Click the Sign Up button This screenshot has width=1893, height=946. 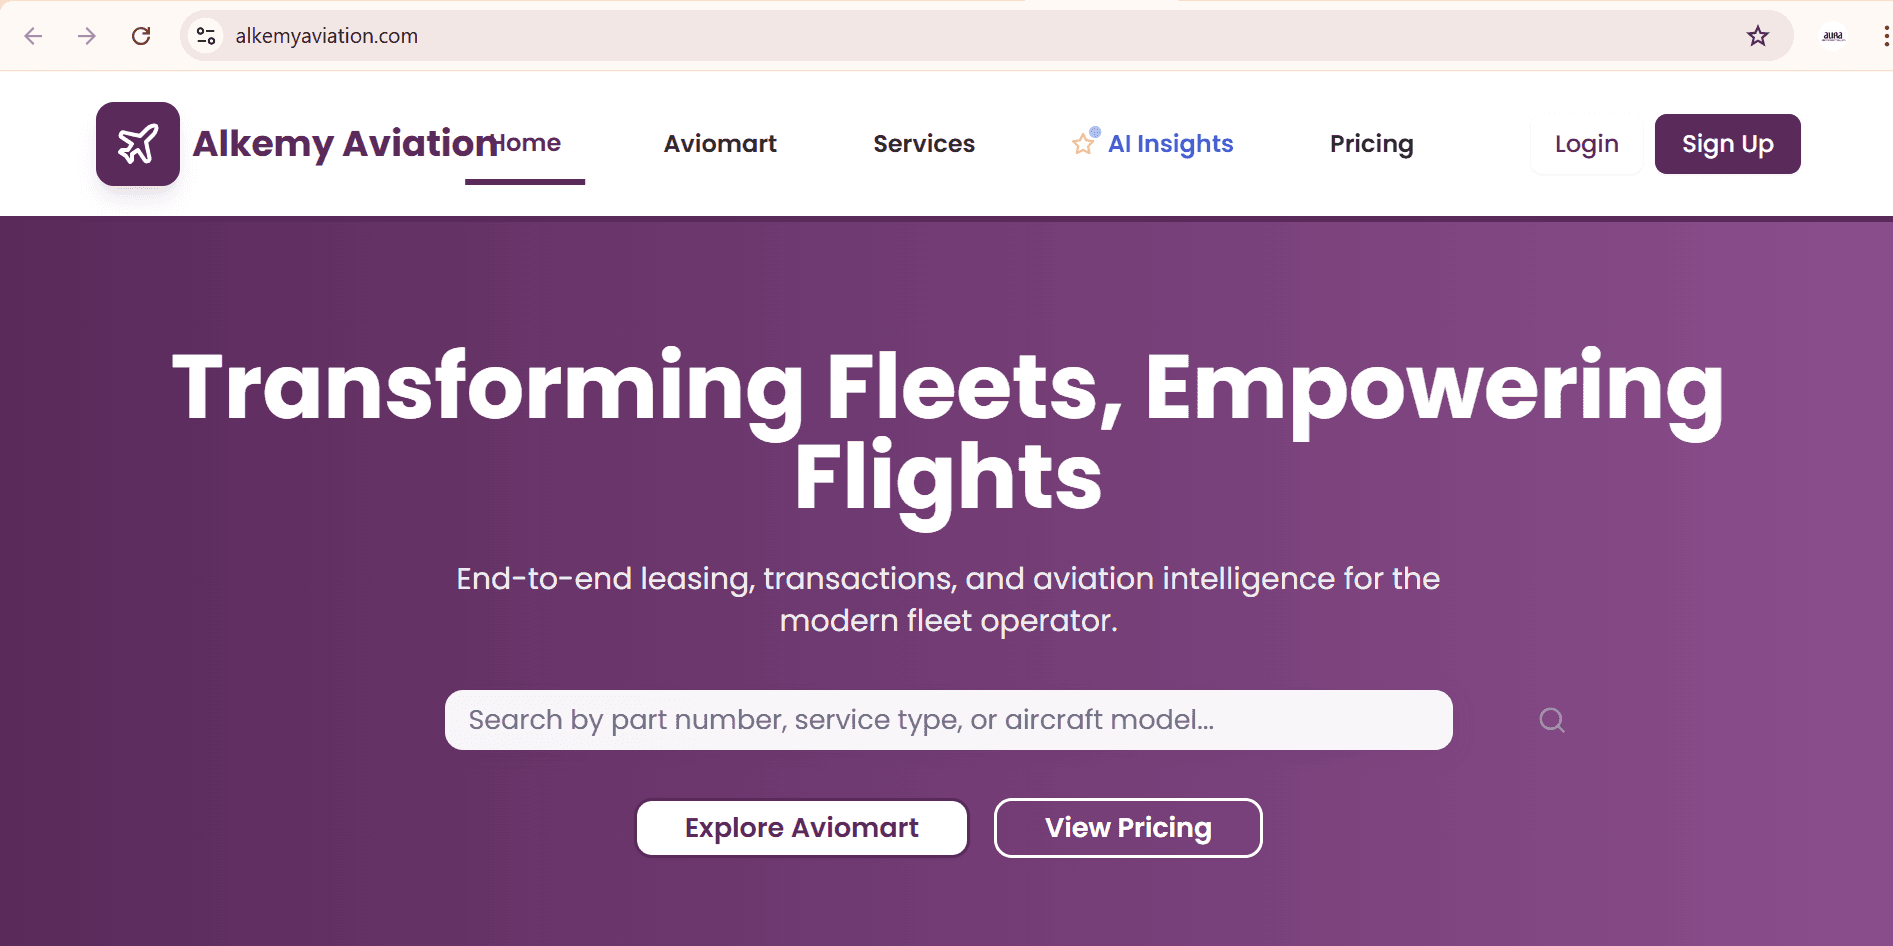1727,143
